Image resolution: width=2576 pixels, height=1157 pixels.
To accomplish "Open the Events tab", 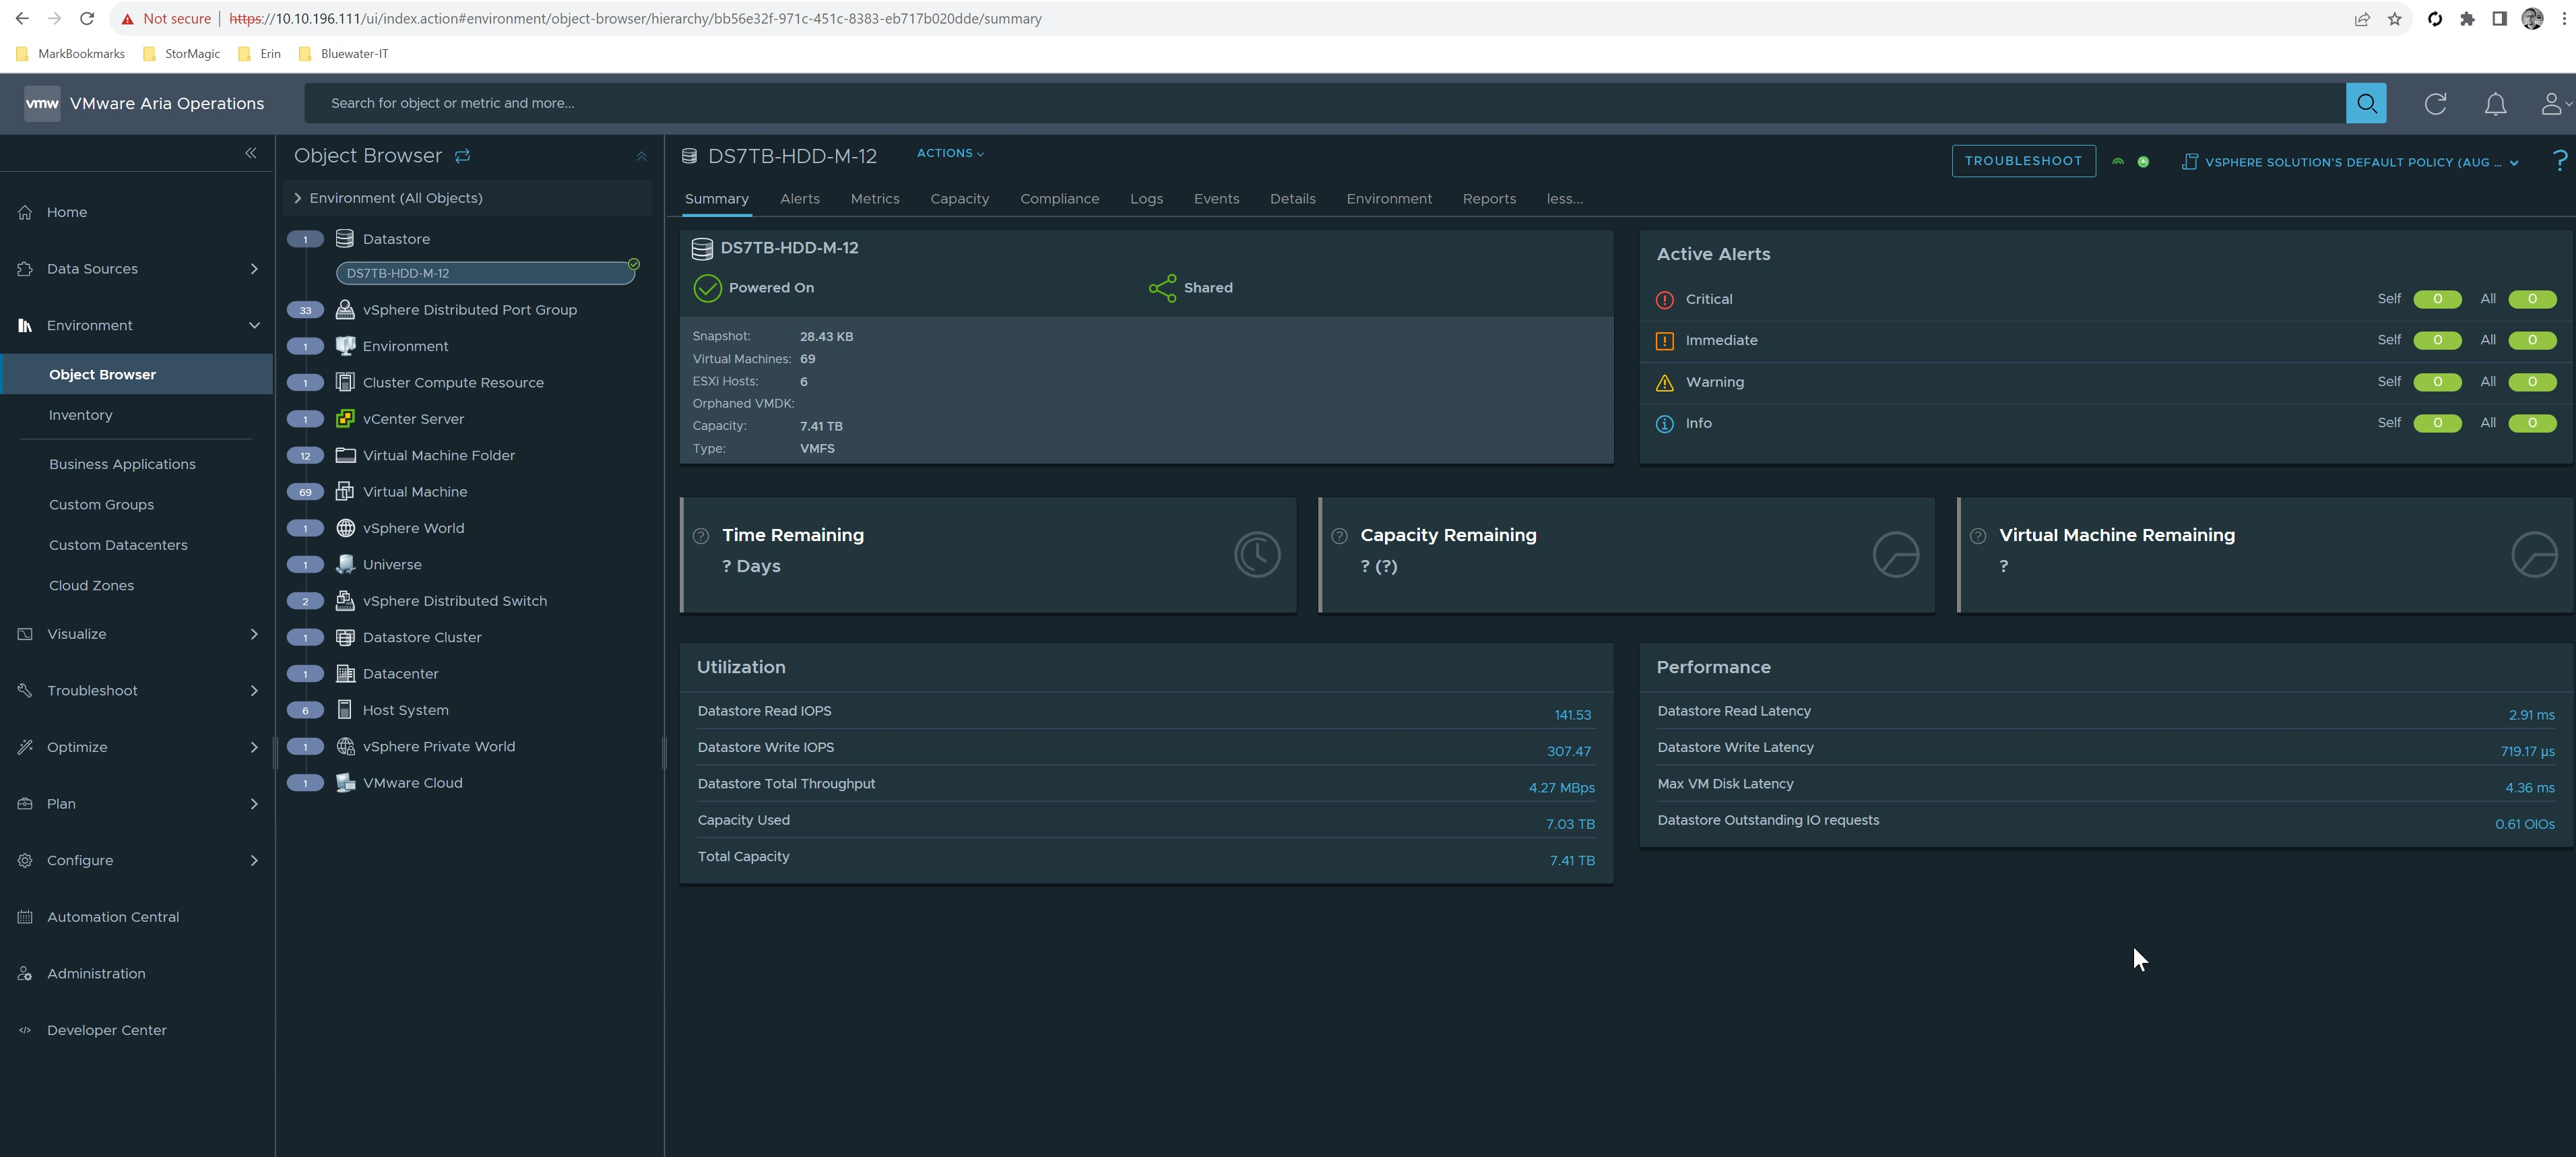I will [x=1216, y=199].
